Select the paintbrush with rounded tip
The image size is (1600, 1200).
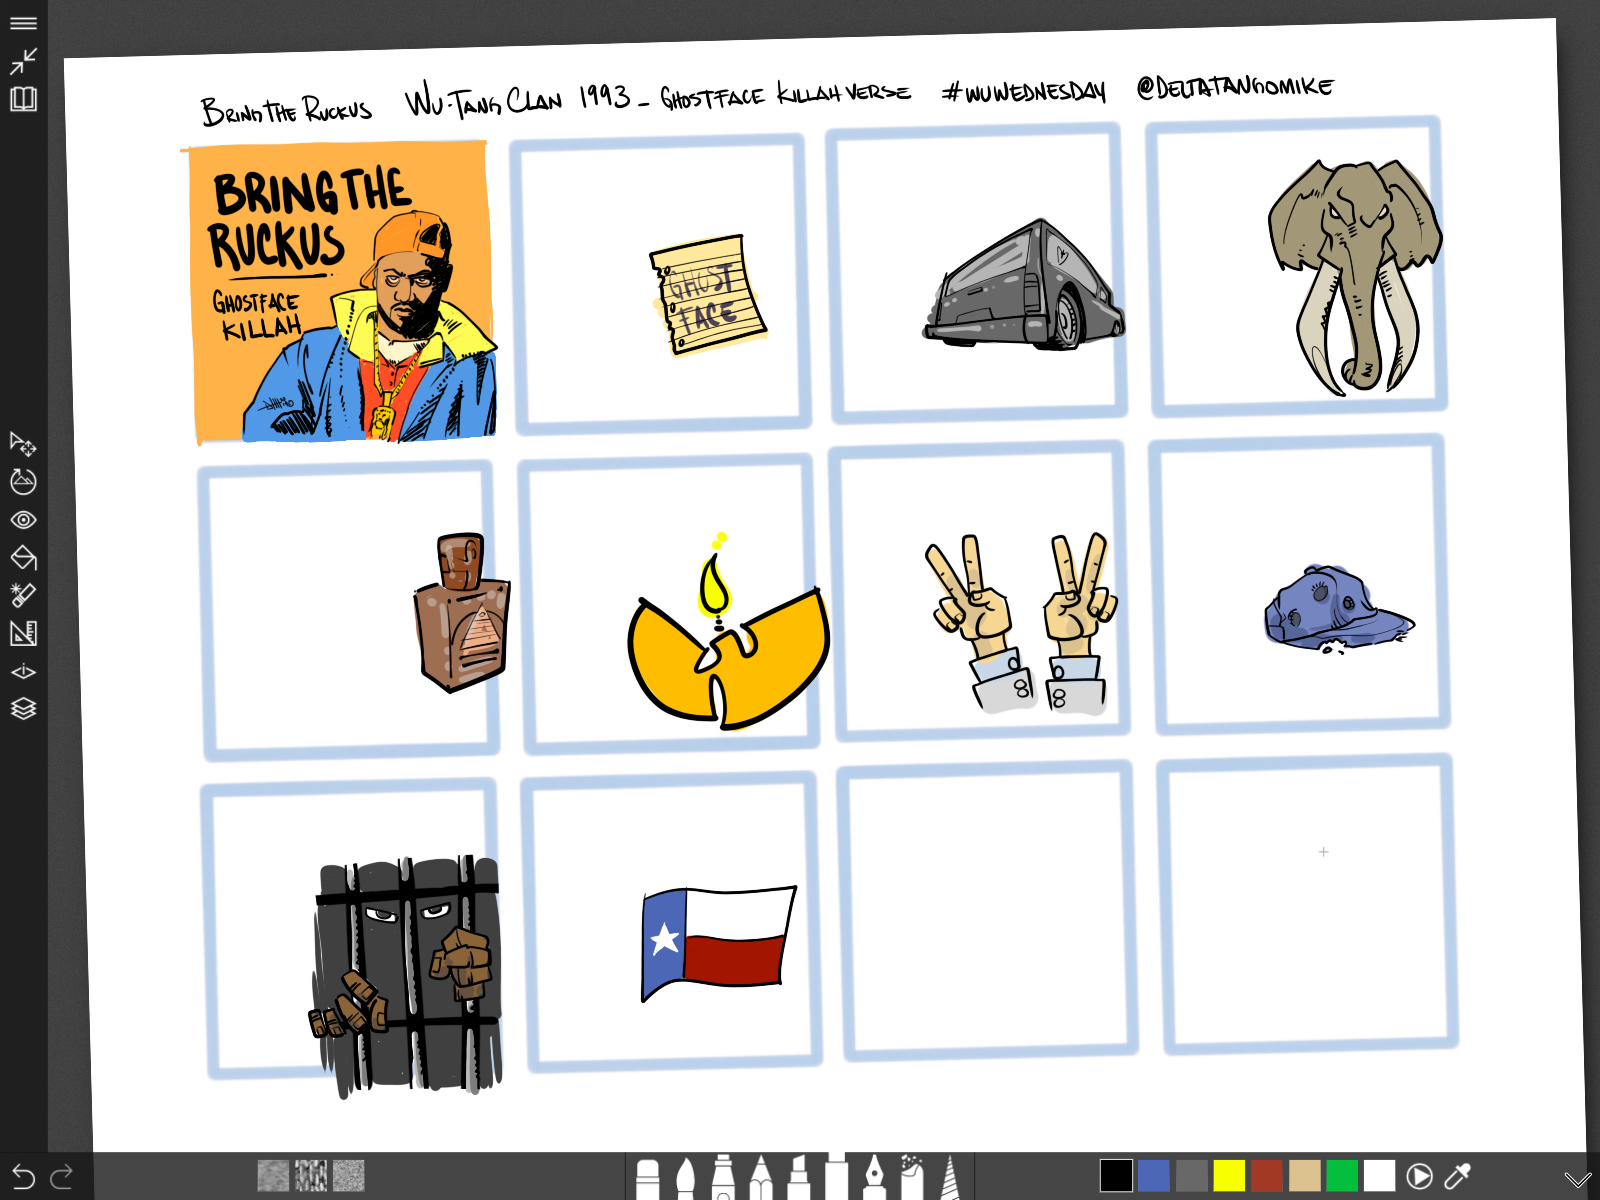[x=685, y=1178]
